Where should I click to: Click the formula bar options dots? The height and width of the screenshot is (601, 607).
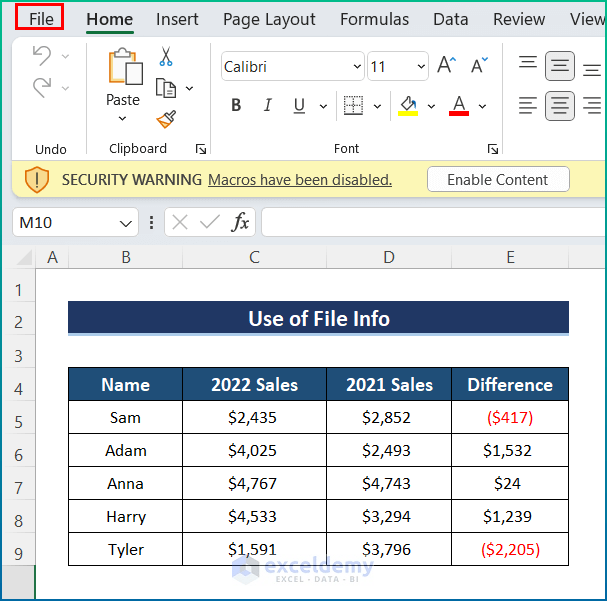(x=151, y=223)
